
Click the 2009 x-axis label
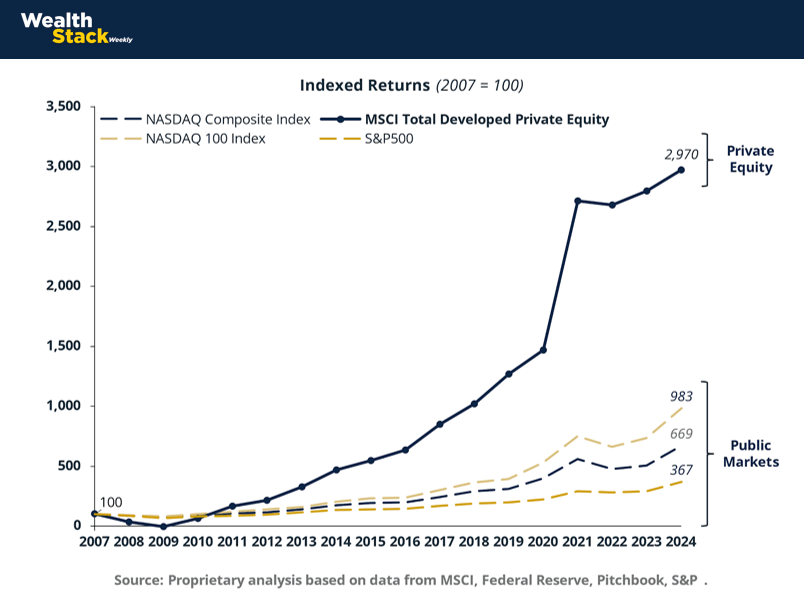tap(163, 542)
